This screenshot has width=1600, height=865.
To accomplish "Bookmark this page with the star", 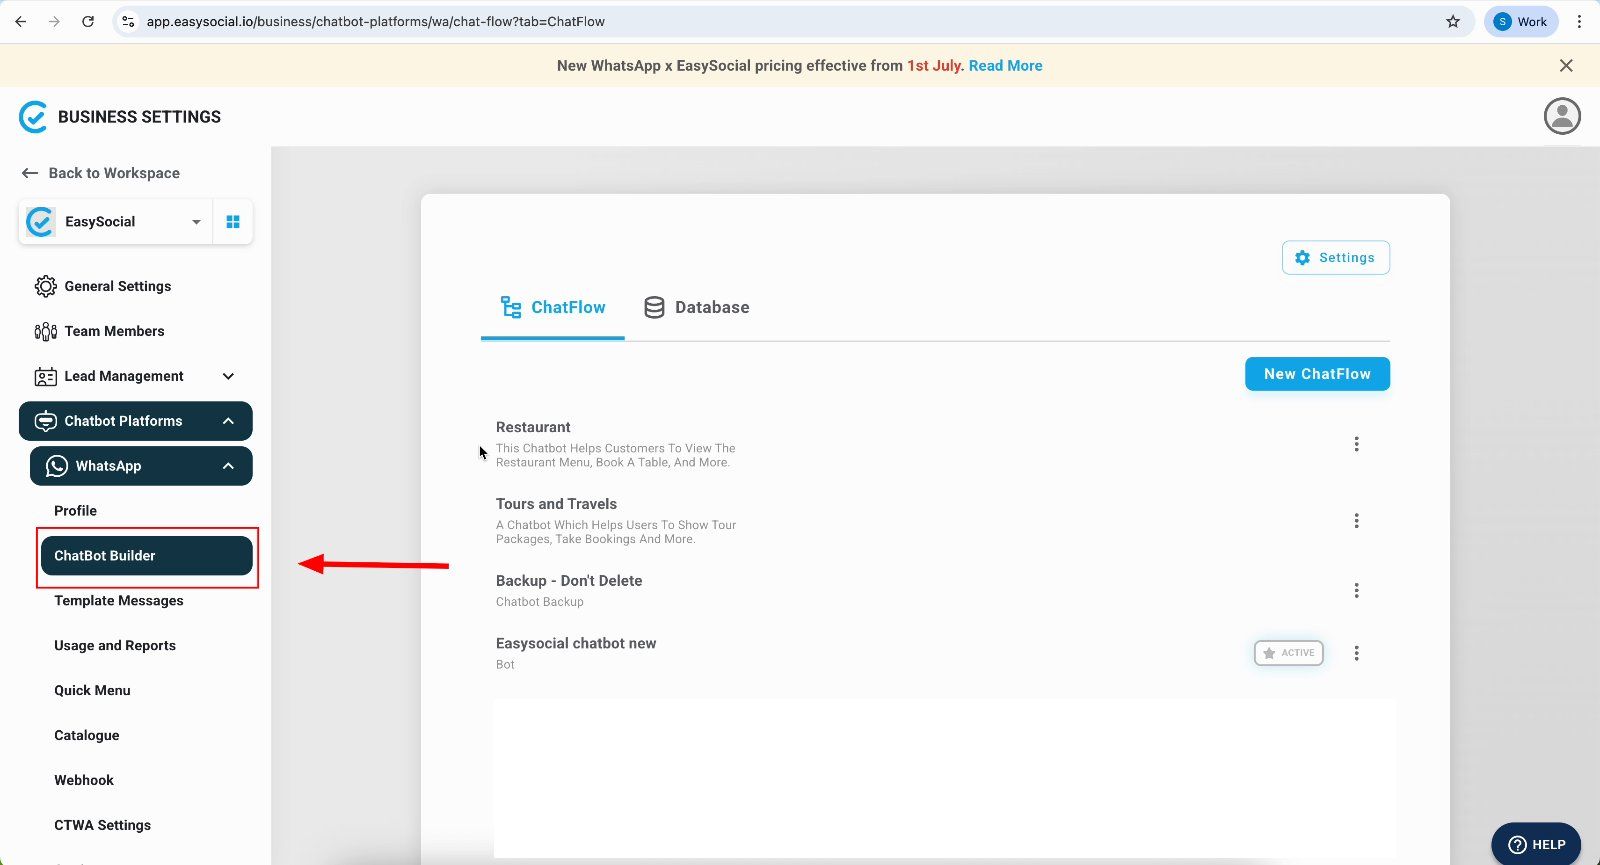I will pyautogui.click(x=1453, y=21).
